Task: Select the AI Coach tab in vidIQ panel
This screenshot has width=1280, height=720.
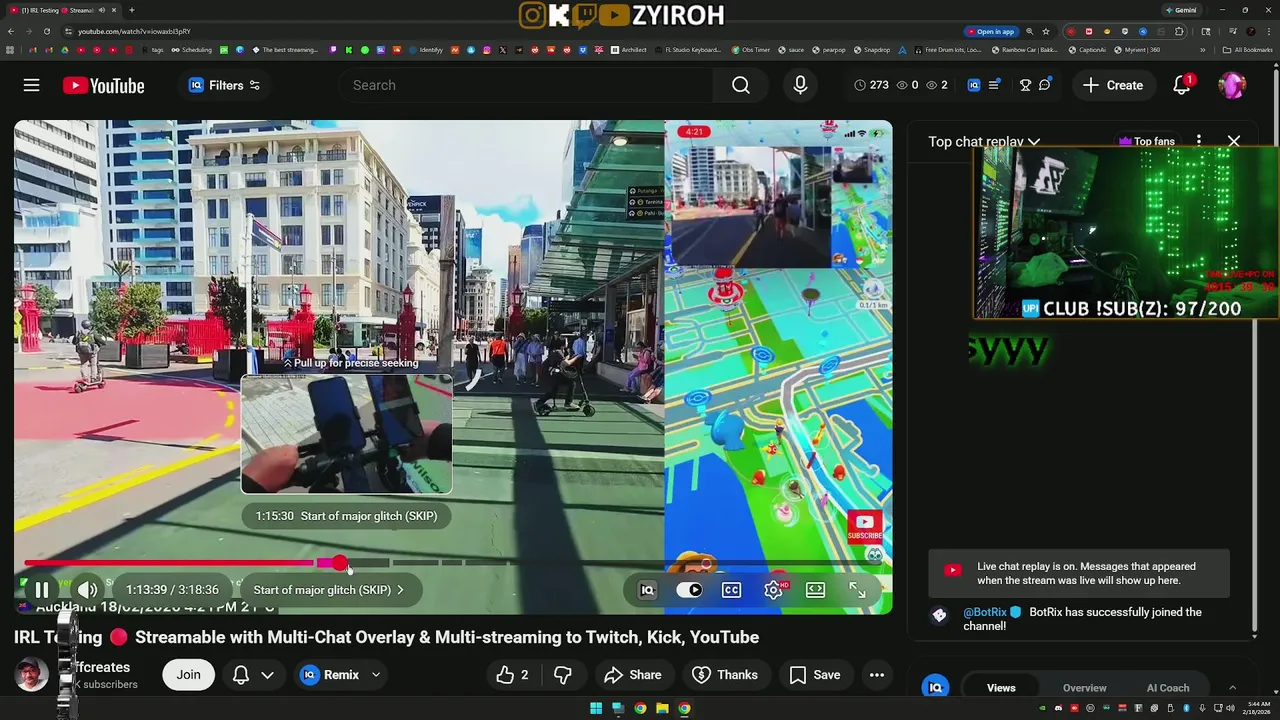Action: pyautogui.click(x=1167, y=688)
